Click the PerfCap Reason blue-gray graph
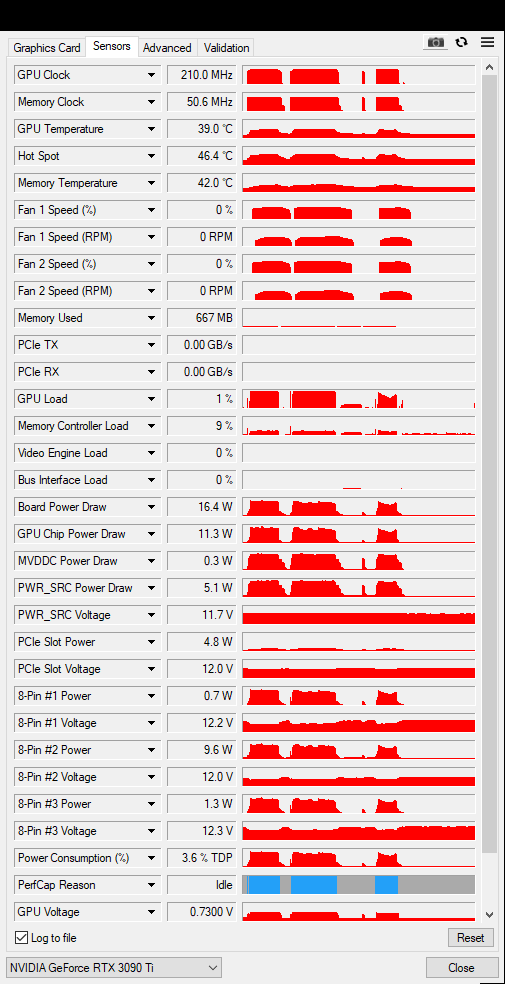Viewport: 505px width, 984px height. (359, 885)
